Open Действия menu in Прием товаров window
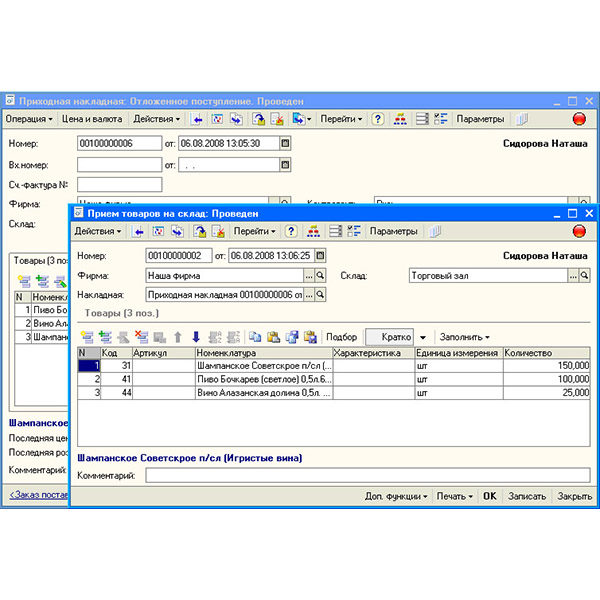This screenshot has width=600, height=600. pyautogui.click(x=98, y=231)
